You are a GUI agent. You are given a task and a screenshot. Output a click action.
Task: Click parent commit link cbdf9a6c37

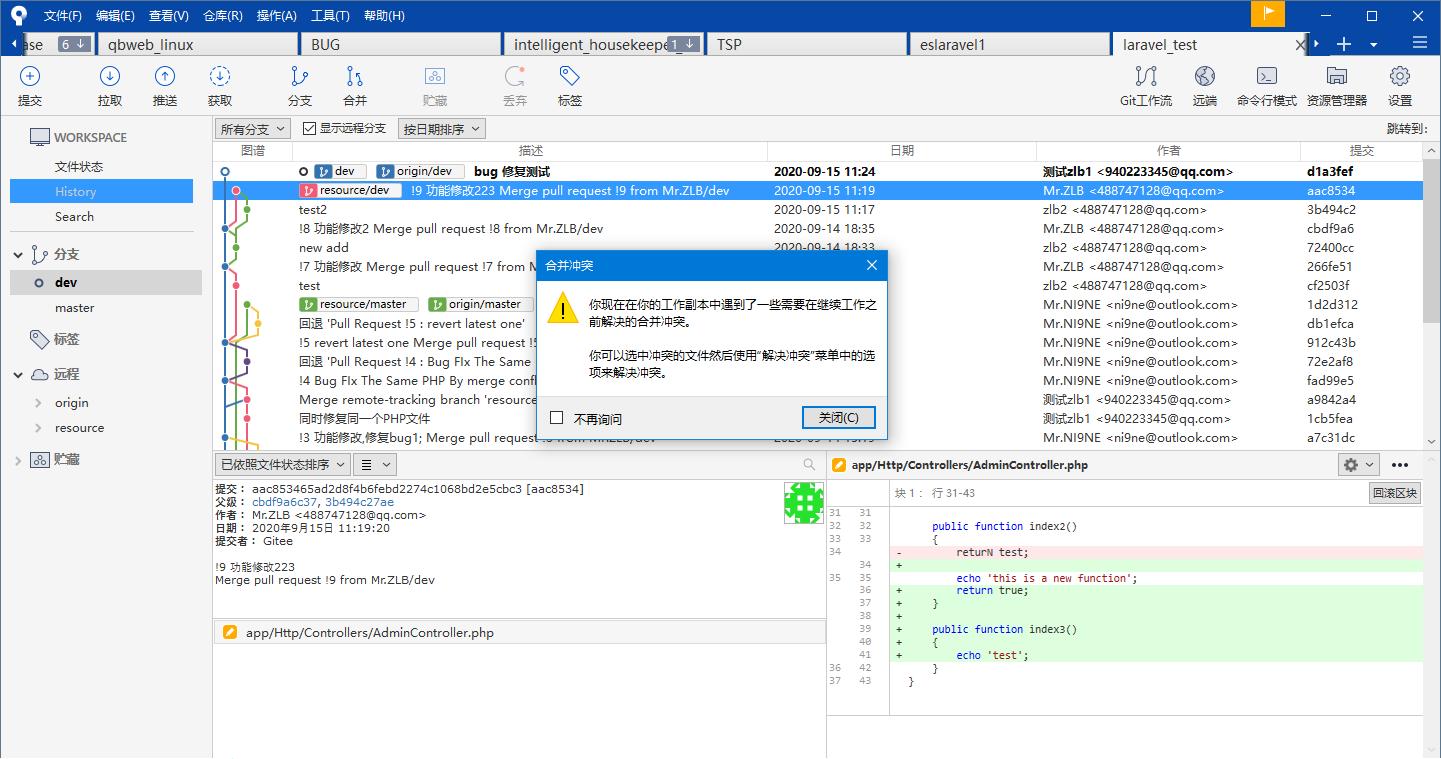pyautogui.click(x=285, y=502)
